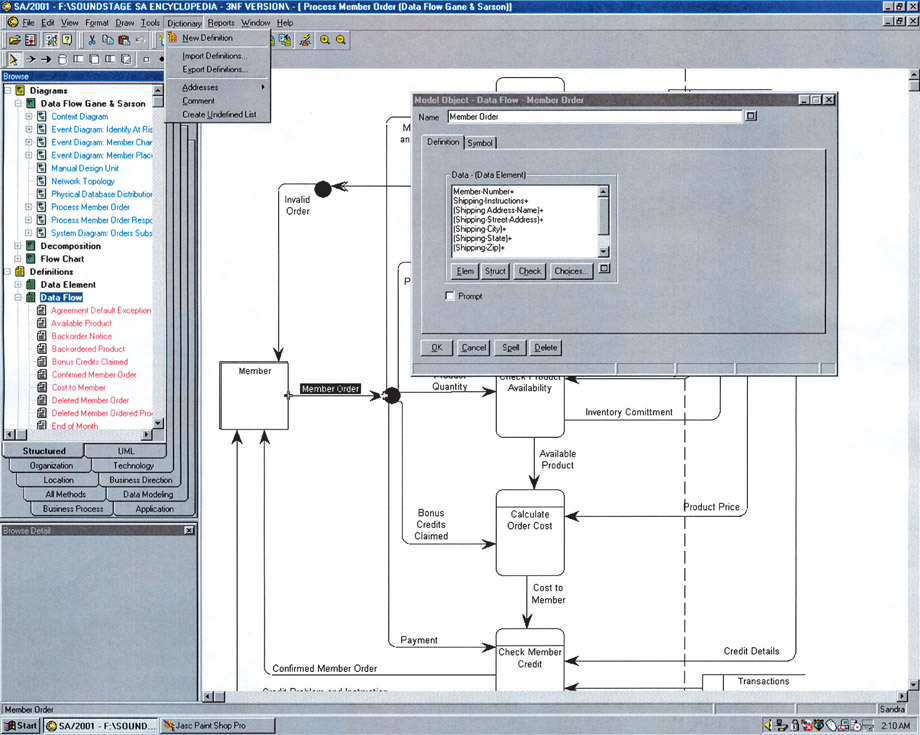Screen dimensions: 920x735
Task: Click the Start button on the taskbar
Action: coord(21,726)
